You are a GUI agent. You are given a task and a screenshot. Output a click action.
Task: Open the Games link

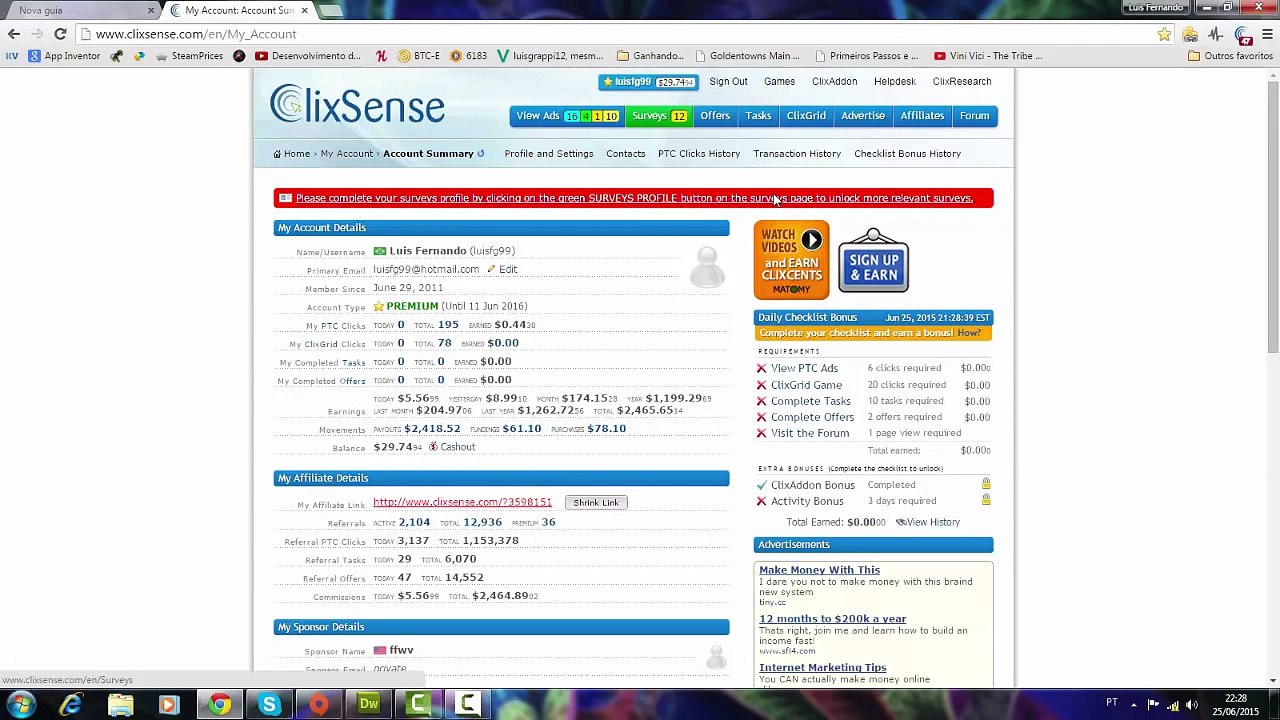click(x=779, y=82)
